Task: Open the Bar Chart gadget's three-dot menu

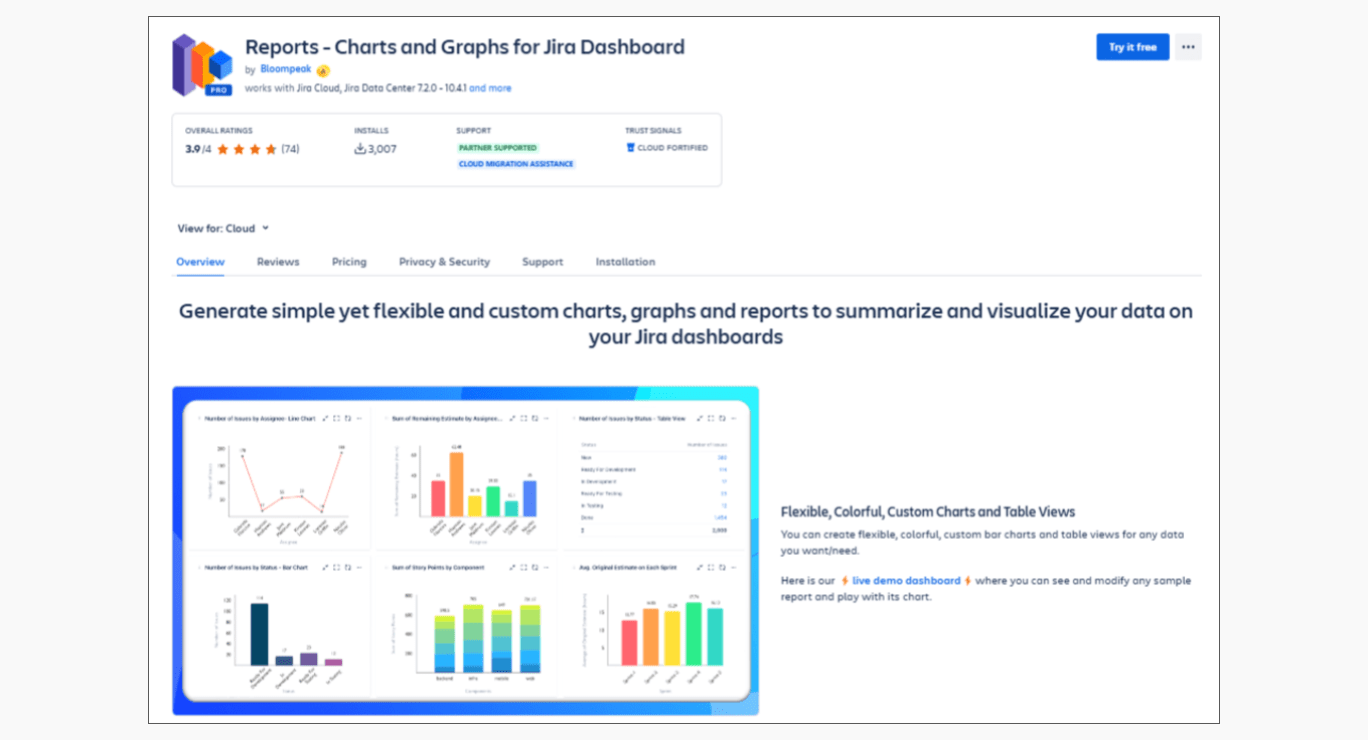Action: pos(359,567)
